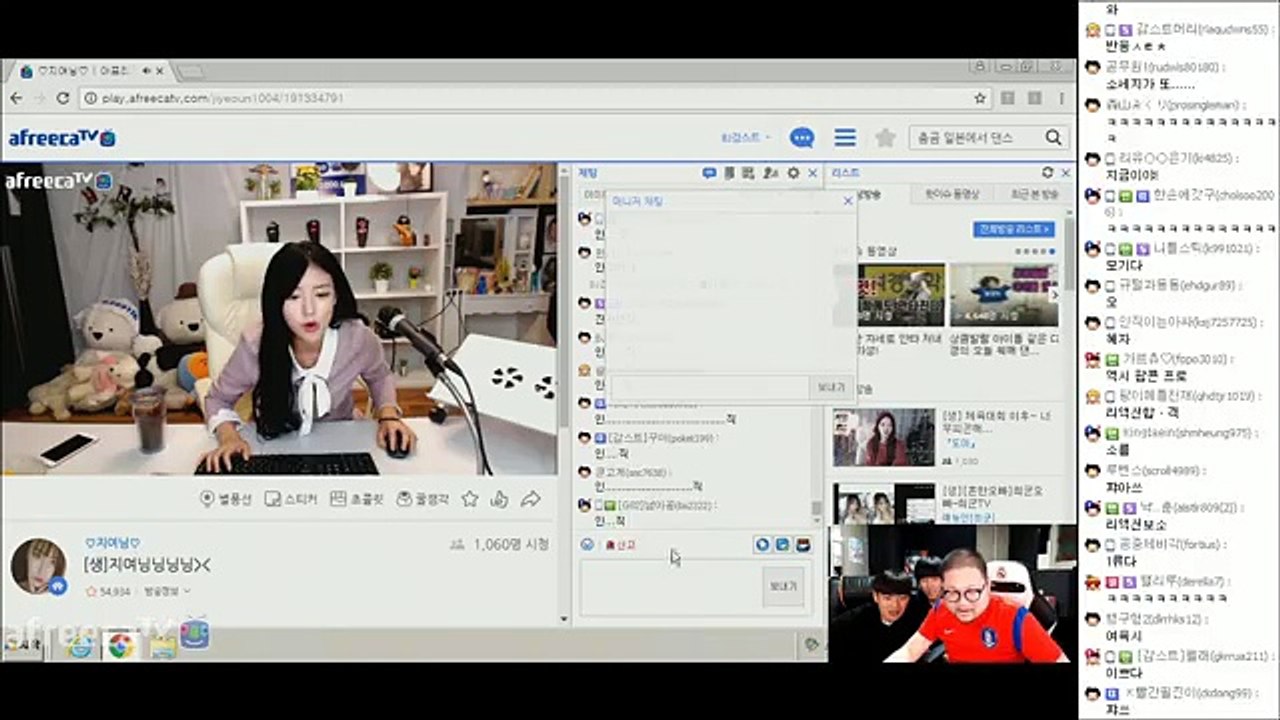1280x720 pixels.
Task: Click the 전체방송 리스트 button
Action: (1014, 229)
